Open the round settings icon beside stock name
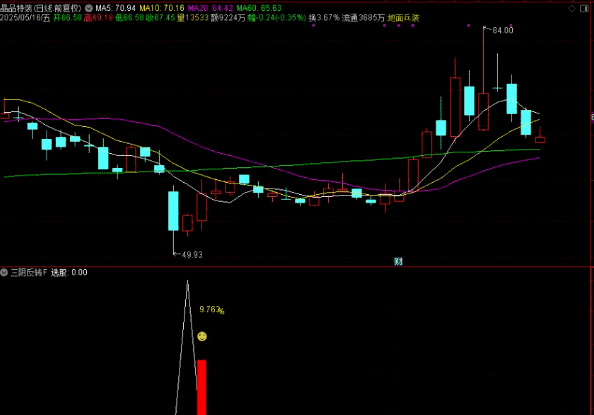Viewport: 594px width, 415px height. (x=88, y=8)
